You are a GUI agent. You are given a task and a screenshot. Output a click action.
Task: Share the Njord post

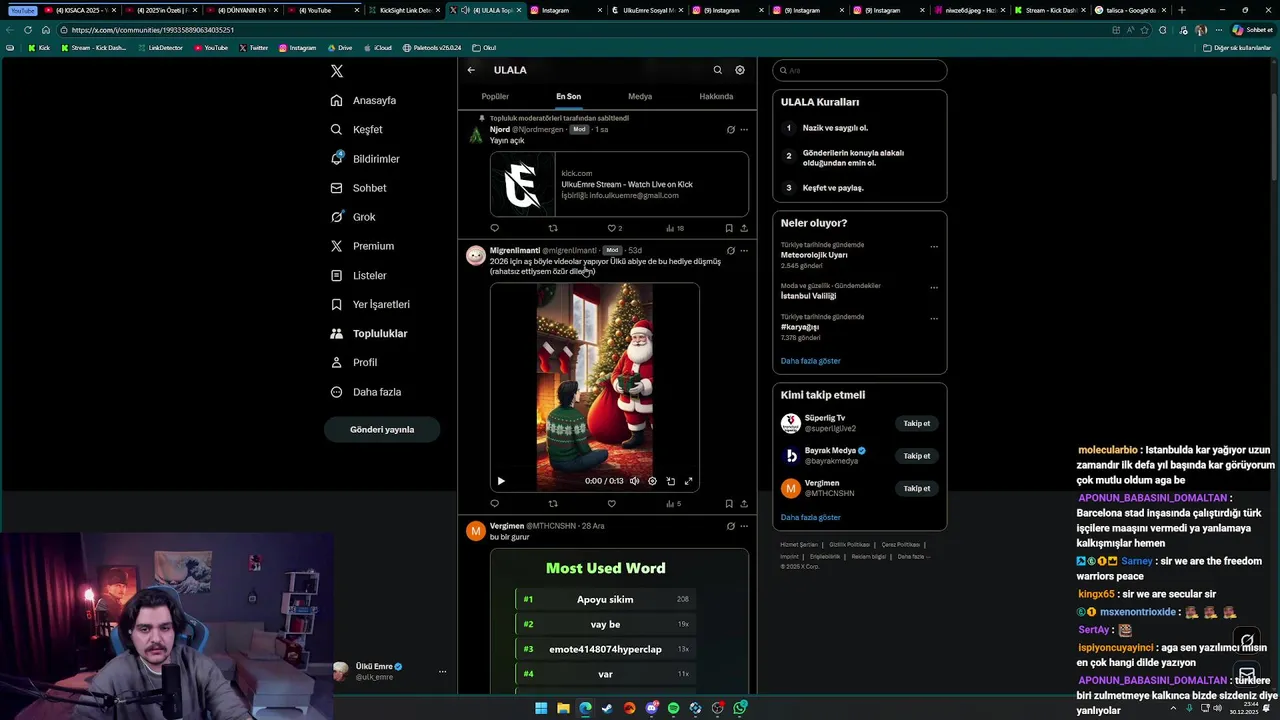(x=743, y=228)
